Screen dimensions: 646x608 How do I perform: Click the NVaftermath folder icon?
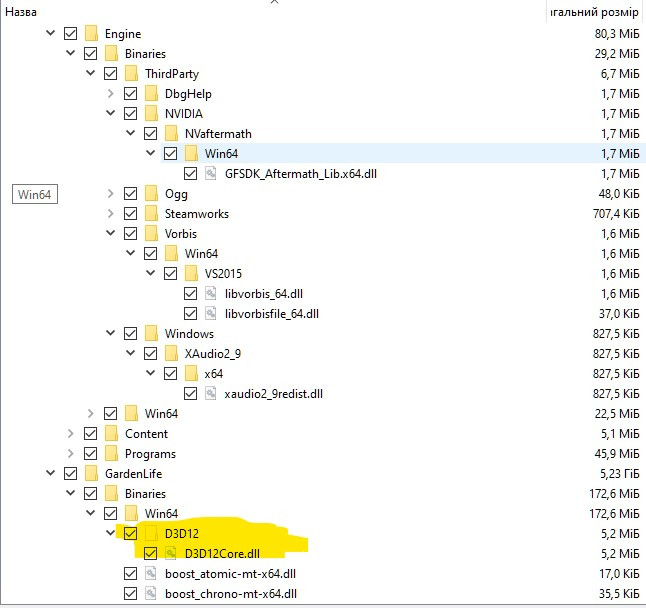click(171, 133)
